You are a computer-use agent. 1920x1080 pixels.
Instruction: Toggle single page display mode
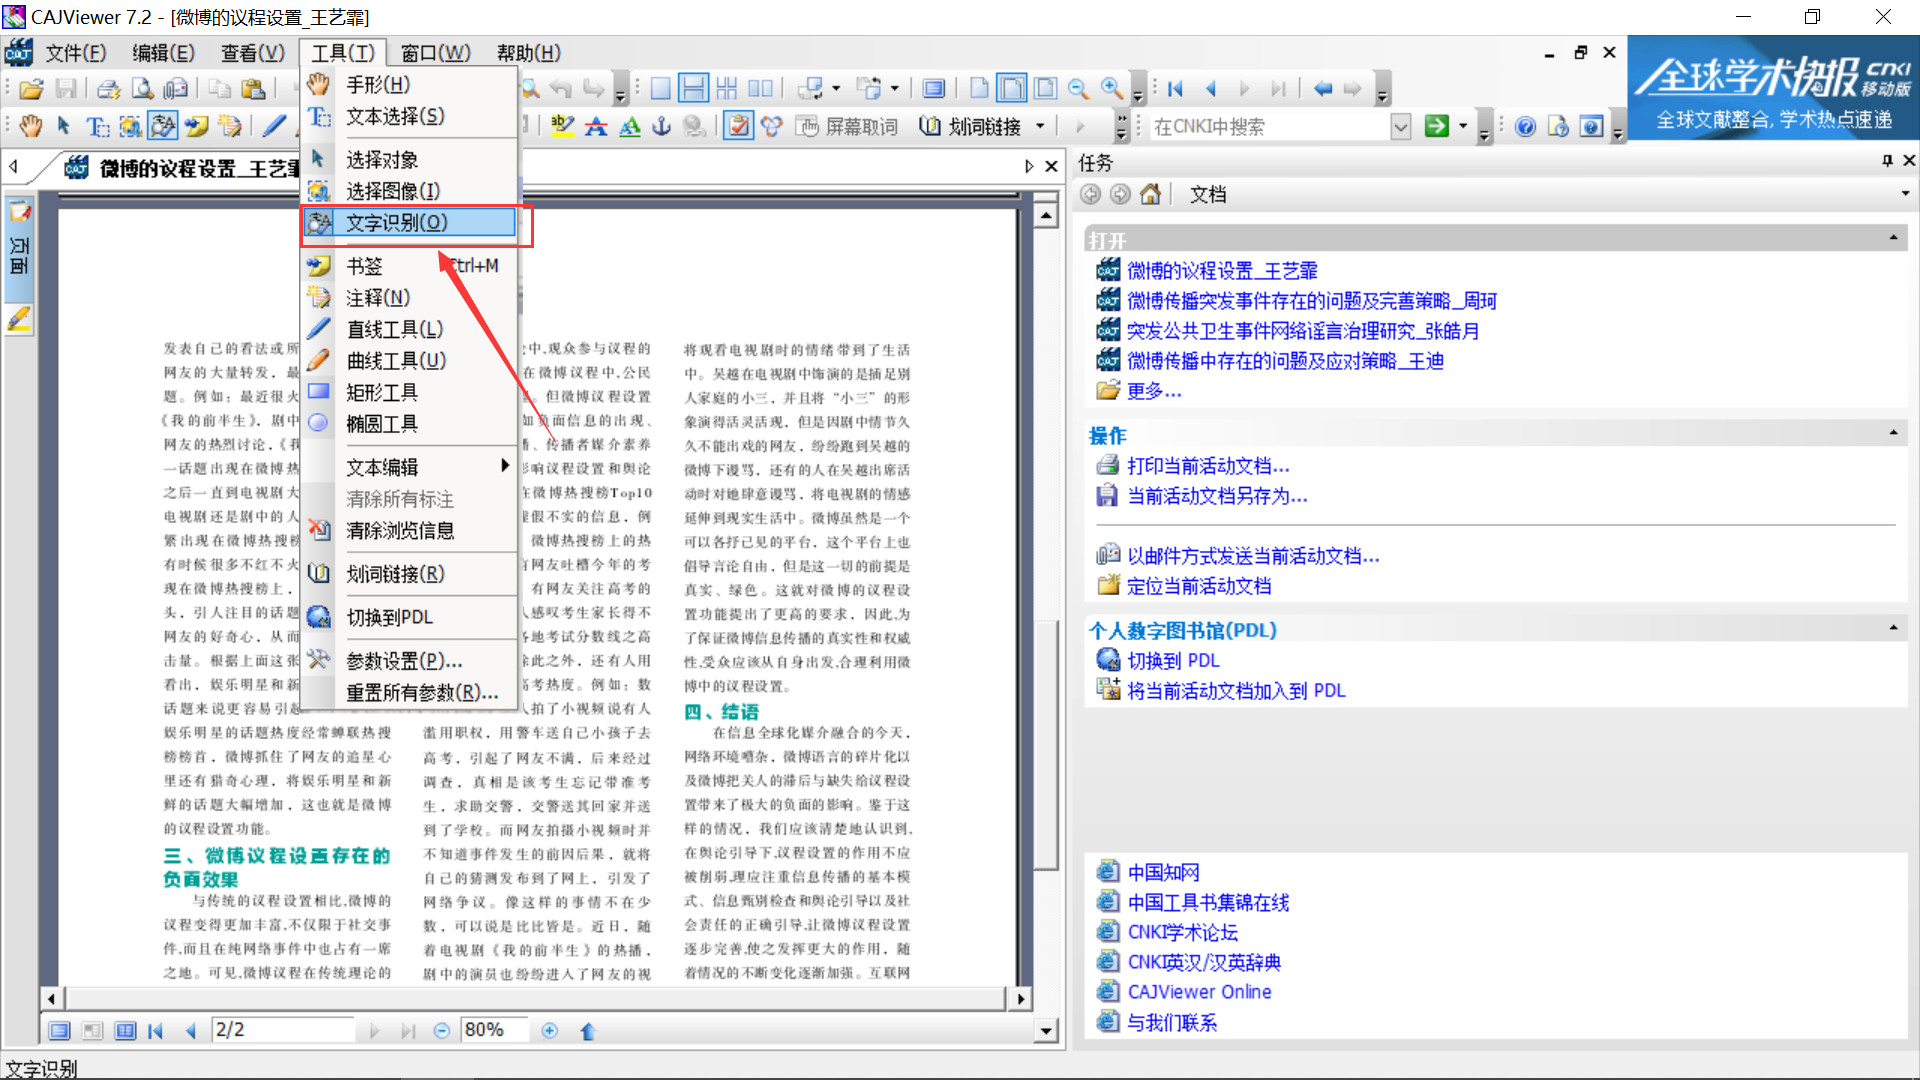click(660, 88)
